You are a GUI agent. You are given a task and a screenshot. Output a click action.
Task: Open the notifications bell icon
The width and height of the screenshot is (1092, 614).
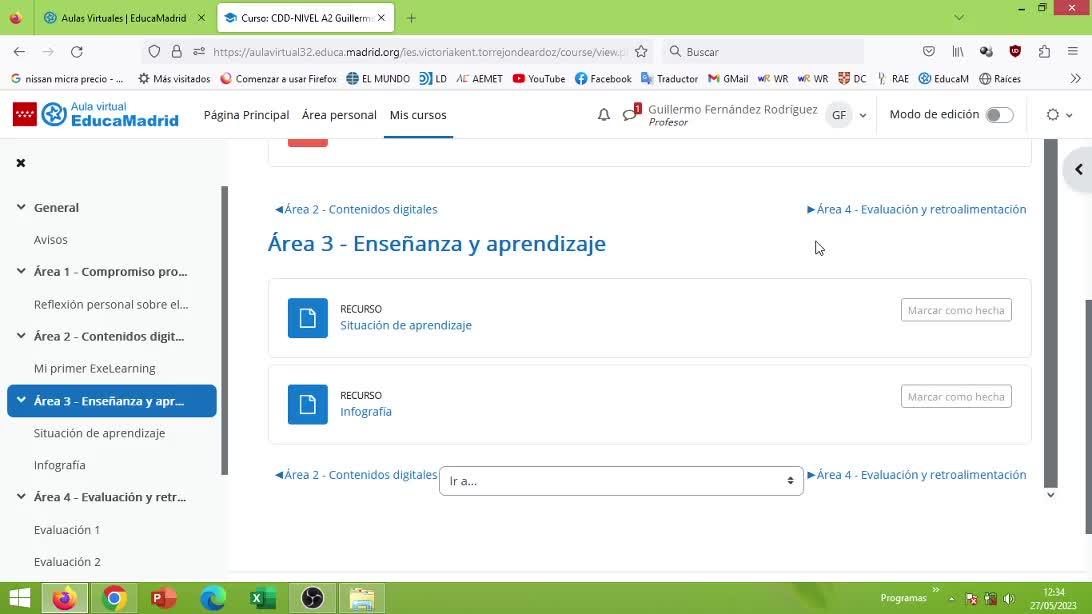[604, 115]
